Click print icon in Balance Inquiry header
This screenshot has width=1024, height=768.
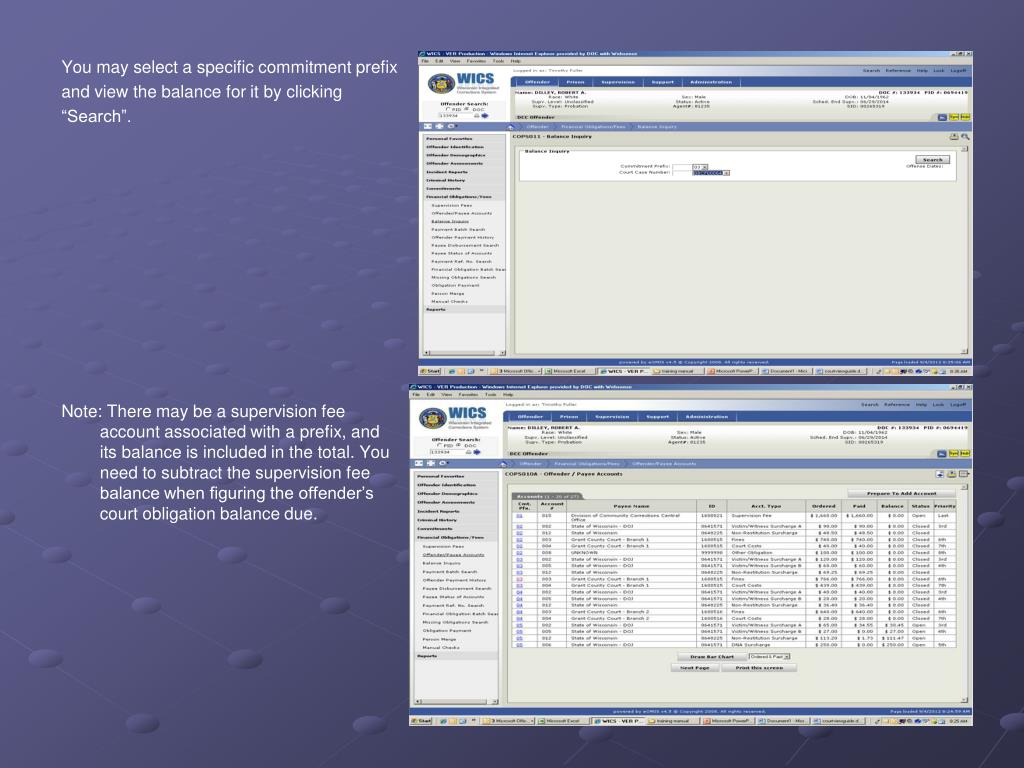953,137
